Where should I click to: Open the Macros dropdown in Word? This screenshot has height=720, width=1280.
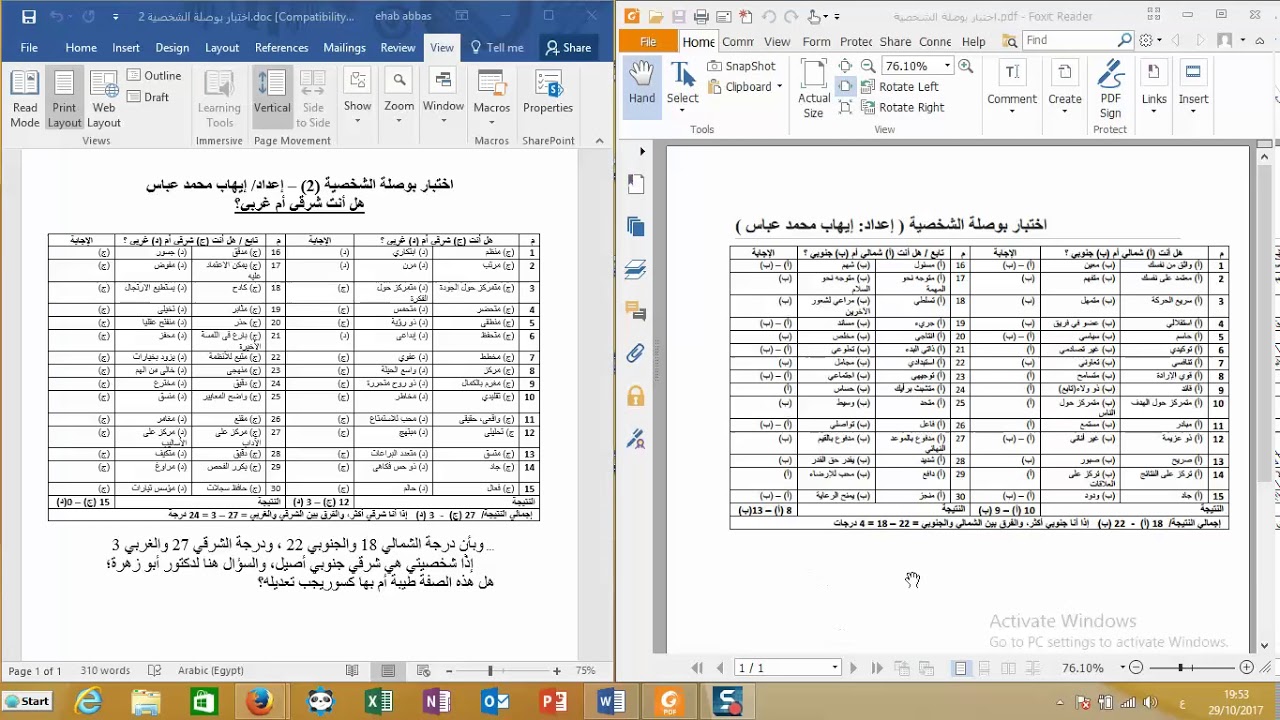[491, 98]
